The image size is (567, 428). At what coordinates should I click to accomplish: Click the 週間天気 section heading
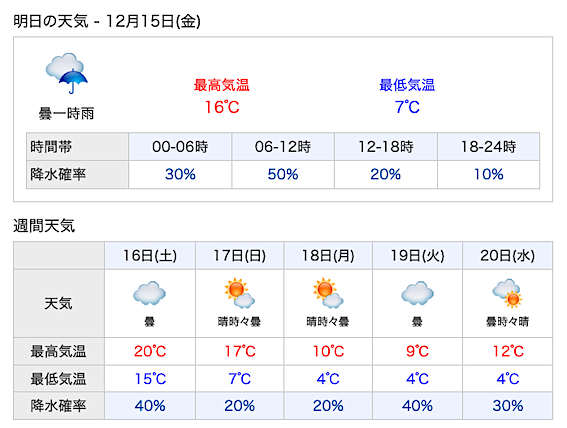tap(44, 226)
